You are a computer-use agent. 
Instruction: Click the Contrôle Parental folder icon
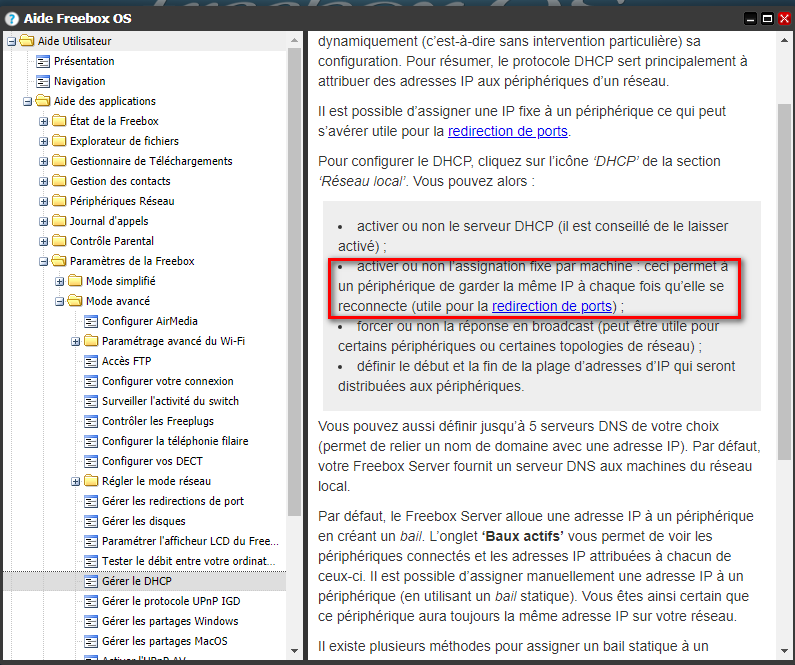tap(59, 241)
